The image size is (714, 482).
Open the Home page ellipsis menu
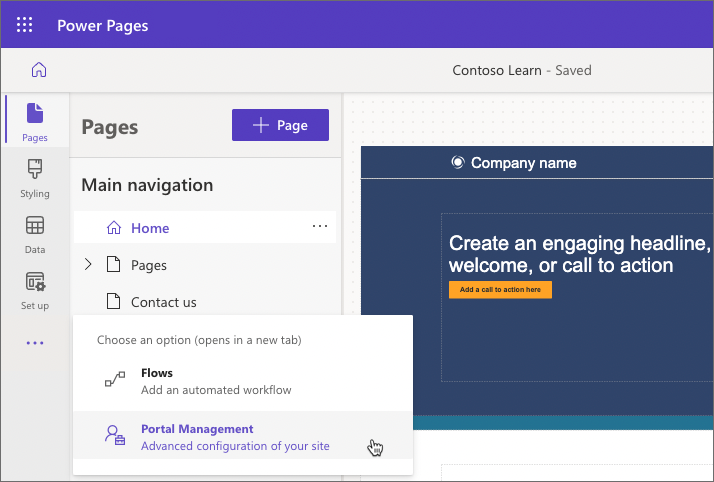320,226
